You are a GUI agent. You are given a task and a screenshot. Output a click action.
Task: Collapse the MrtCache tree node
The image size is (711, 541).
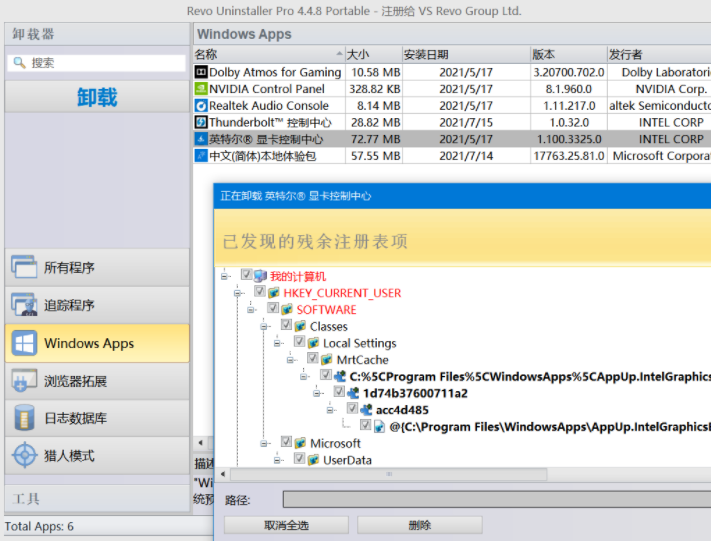click(290, 360)
